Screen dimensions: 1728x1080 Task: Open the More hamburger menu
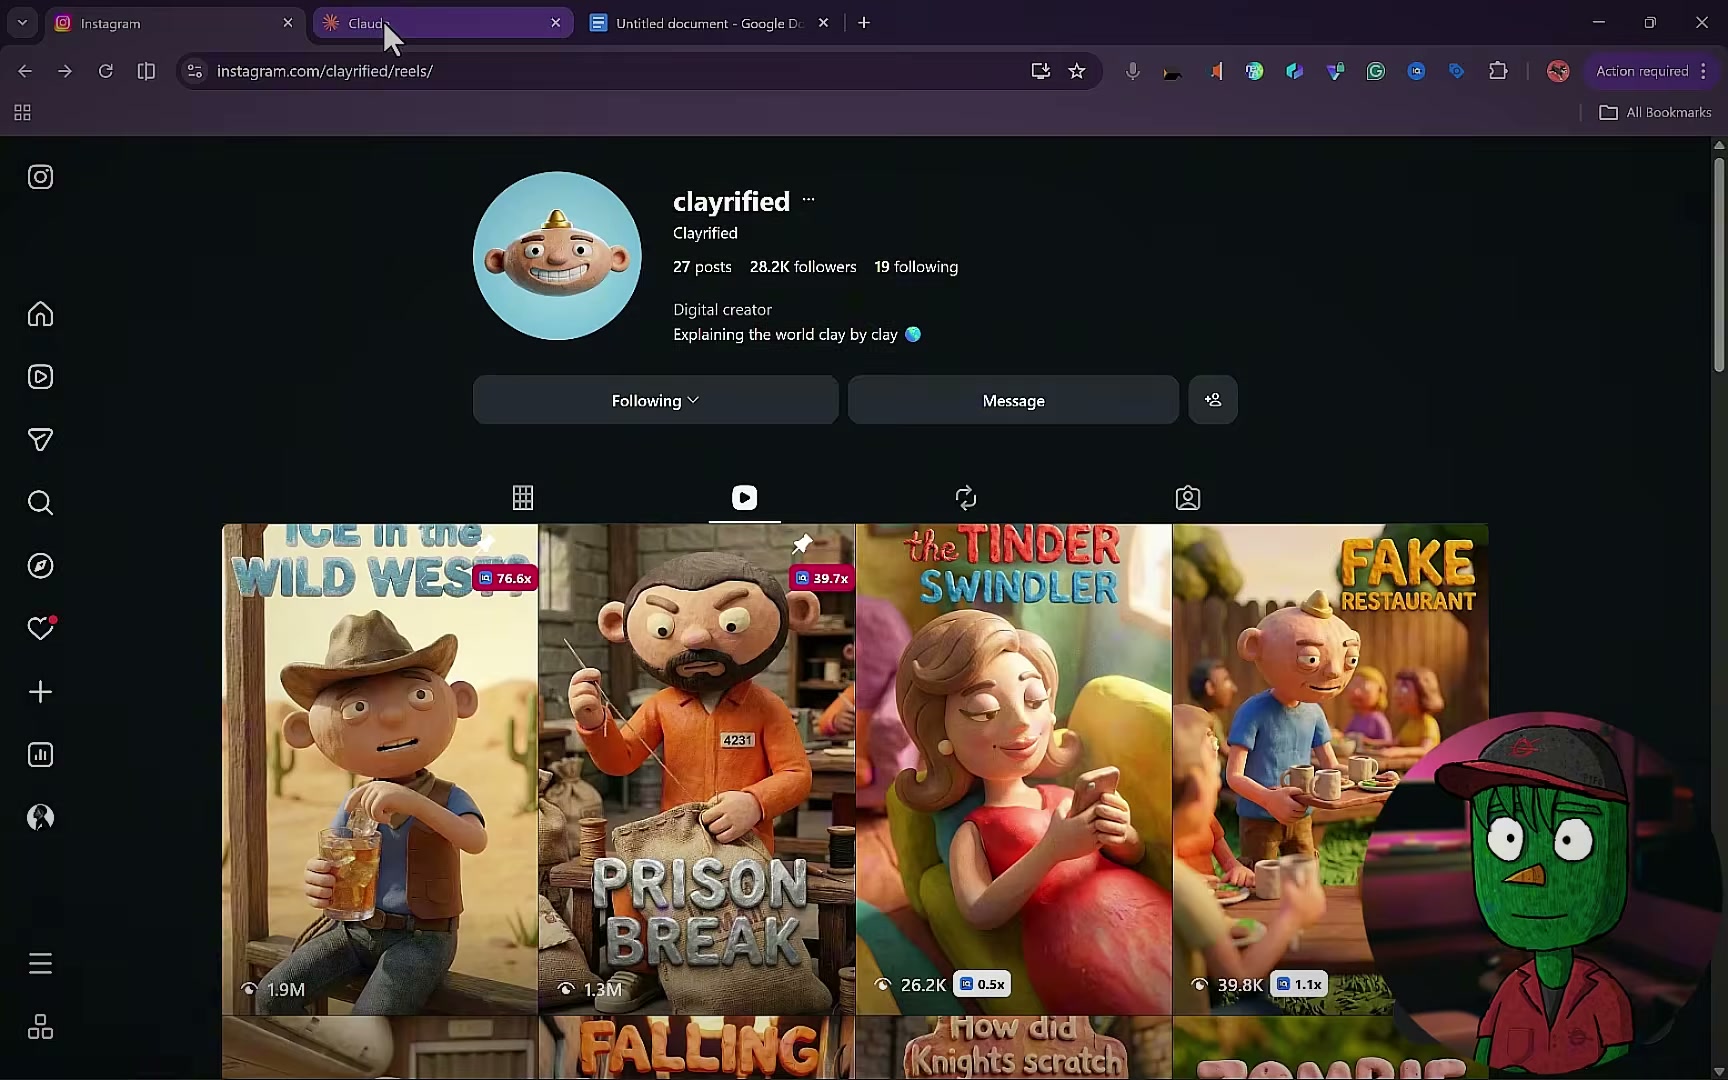click(40, 964)
